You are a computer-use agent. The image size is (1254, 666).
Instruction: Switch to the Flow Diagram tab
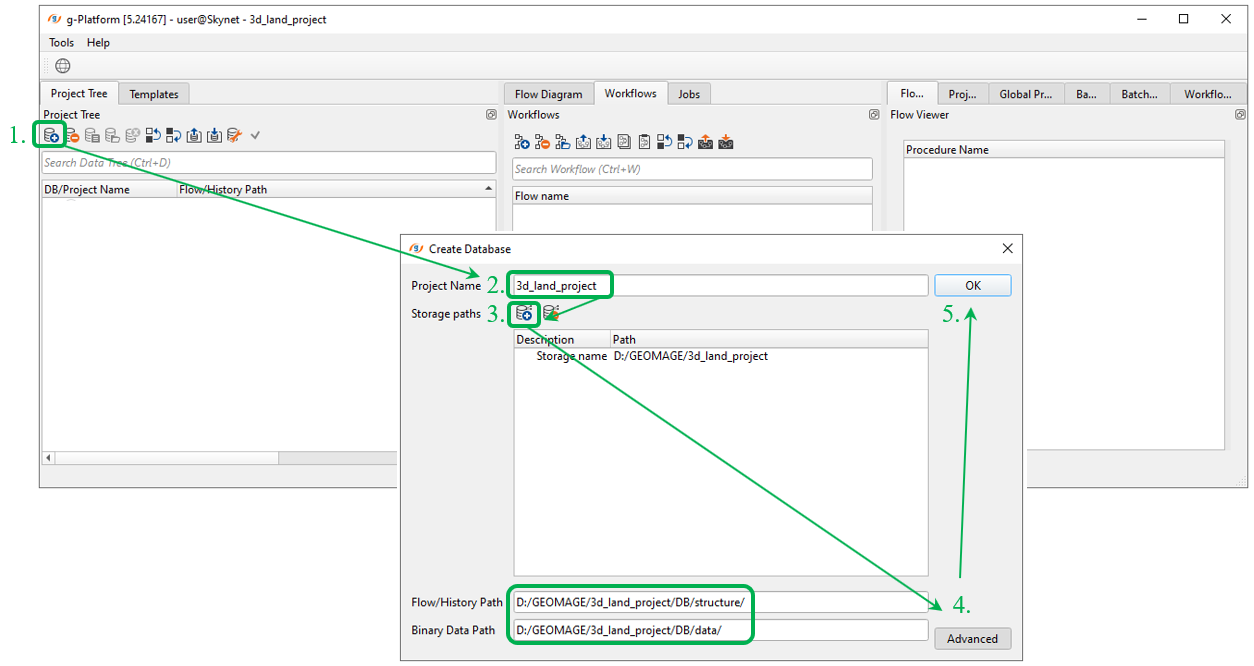pos(548,94)
